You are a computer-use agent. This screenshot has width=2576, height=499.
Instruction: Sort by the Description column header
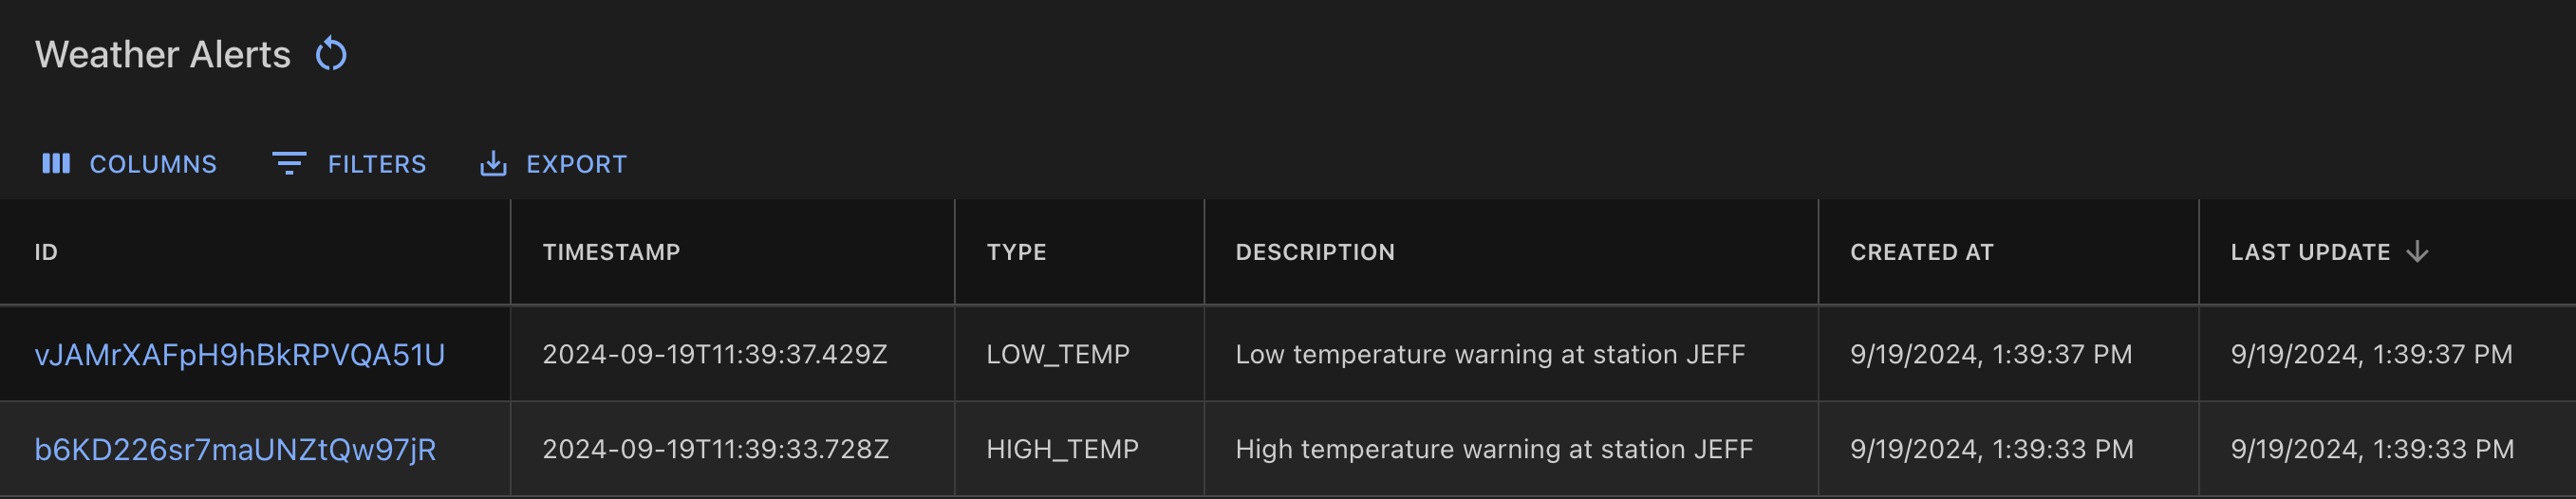(1315, 252)
